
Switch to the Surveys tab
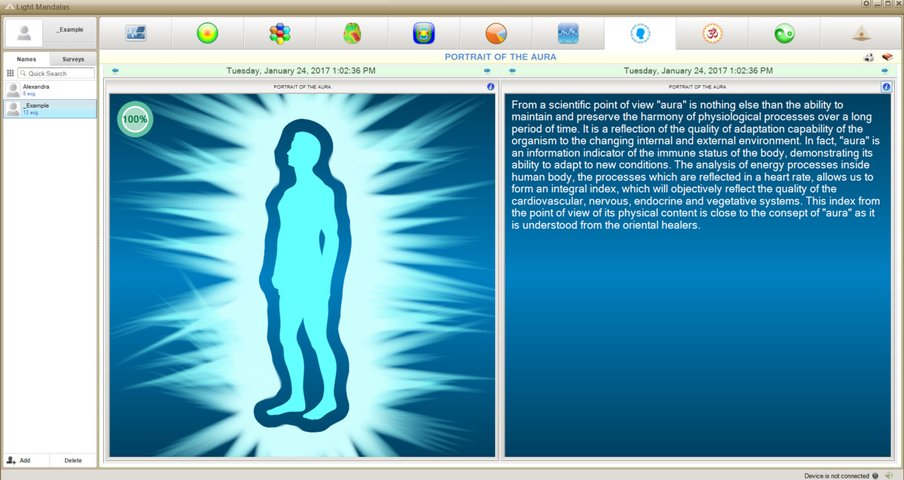click(x=73, y=60)
